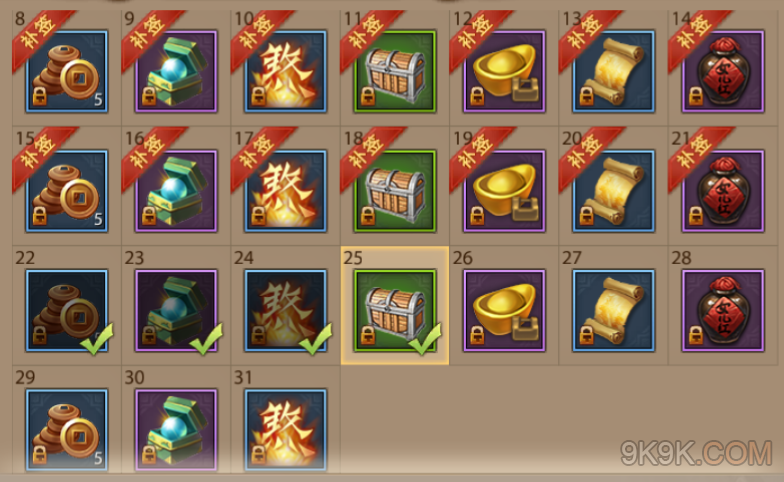Pick the day 13 scroll reward
The height and width of the screenshot is (482, 784).
pyautogui.click(x=614, y=71)
